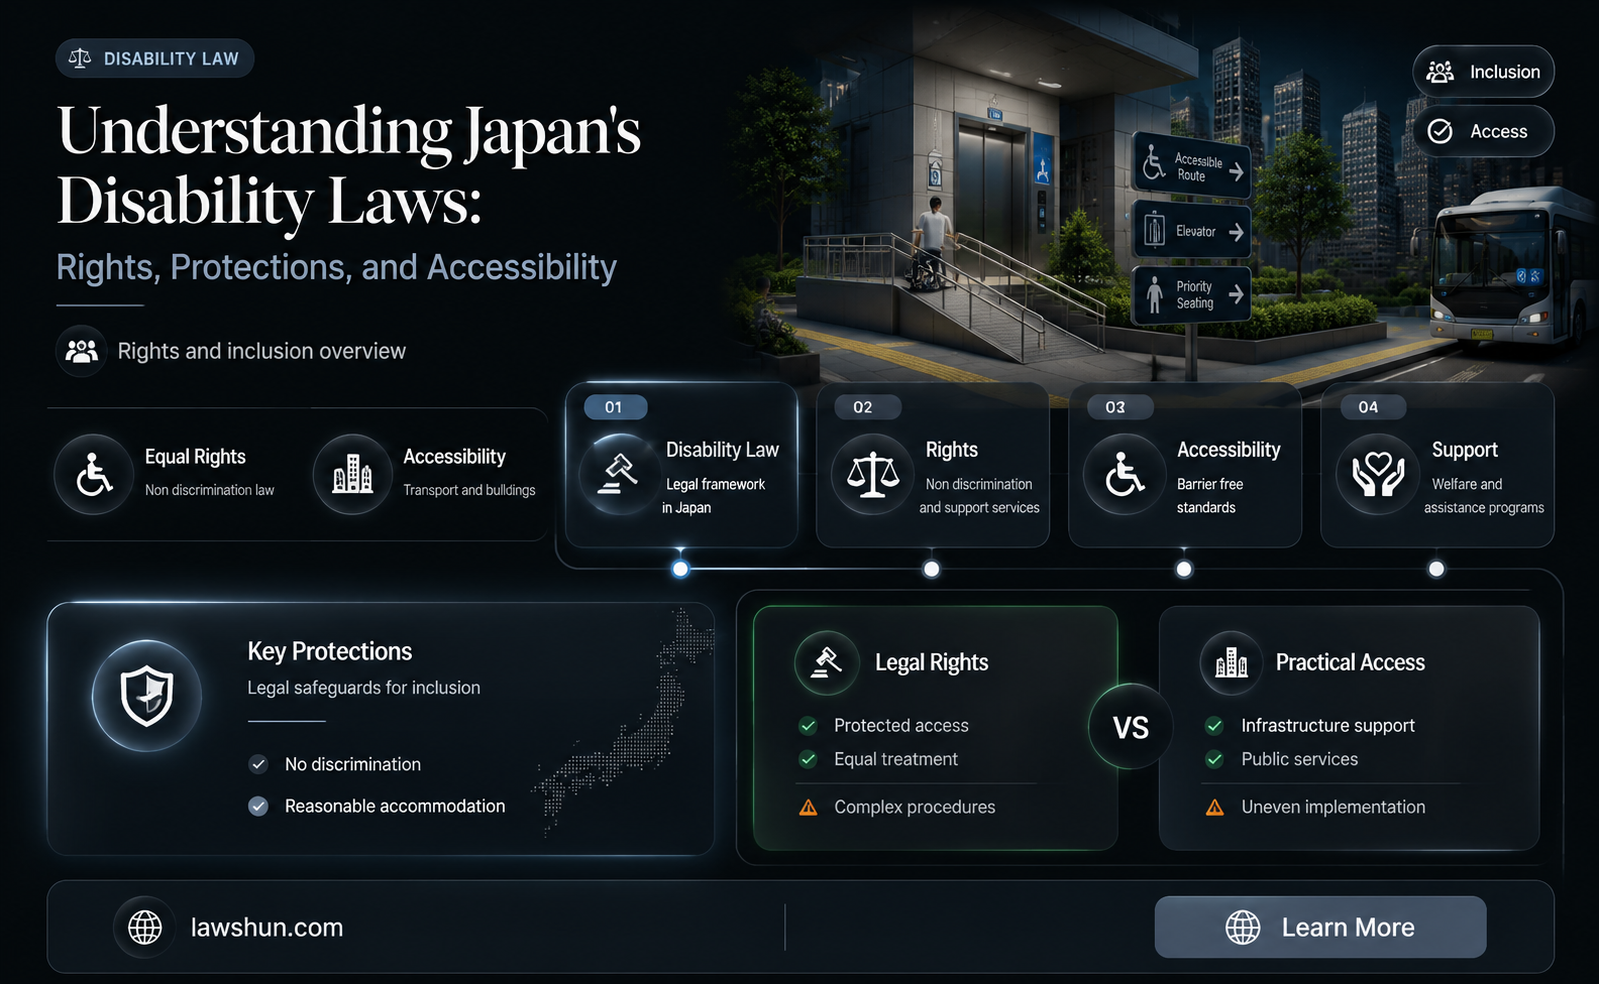Click the text Transport and buildings

click(x=469, y=490)
